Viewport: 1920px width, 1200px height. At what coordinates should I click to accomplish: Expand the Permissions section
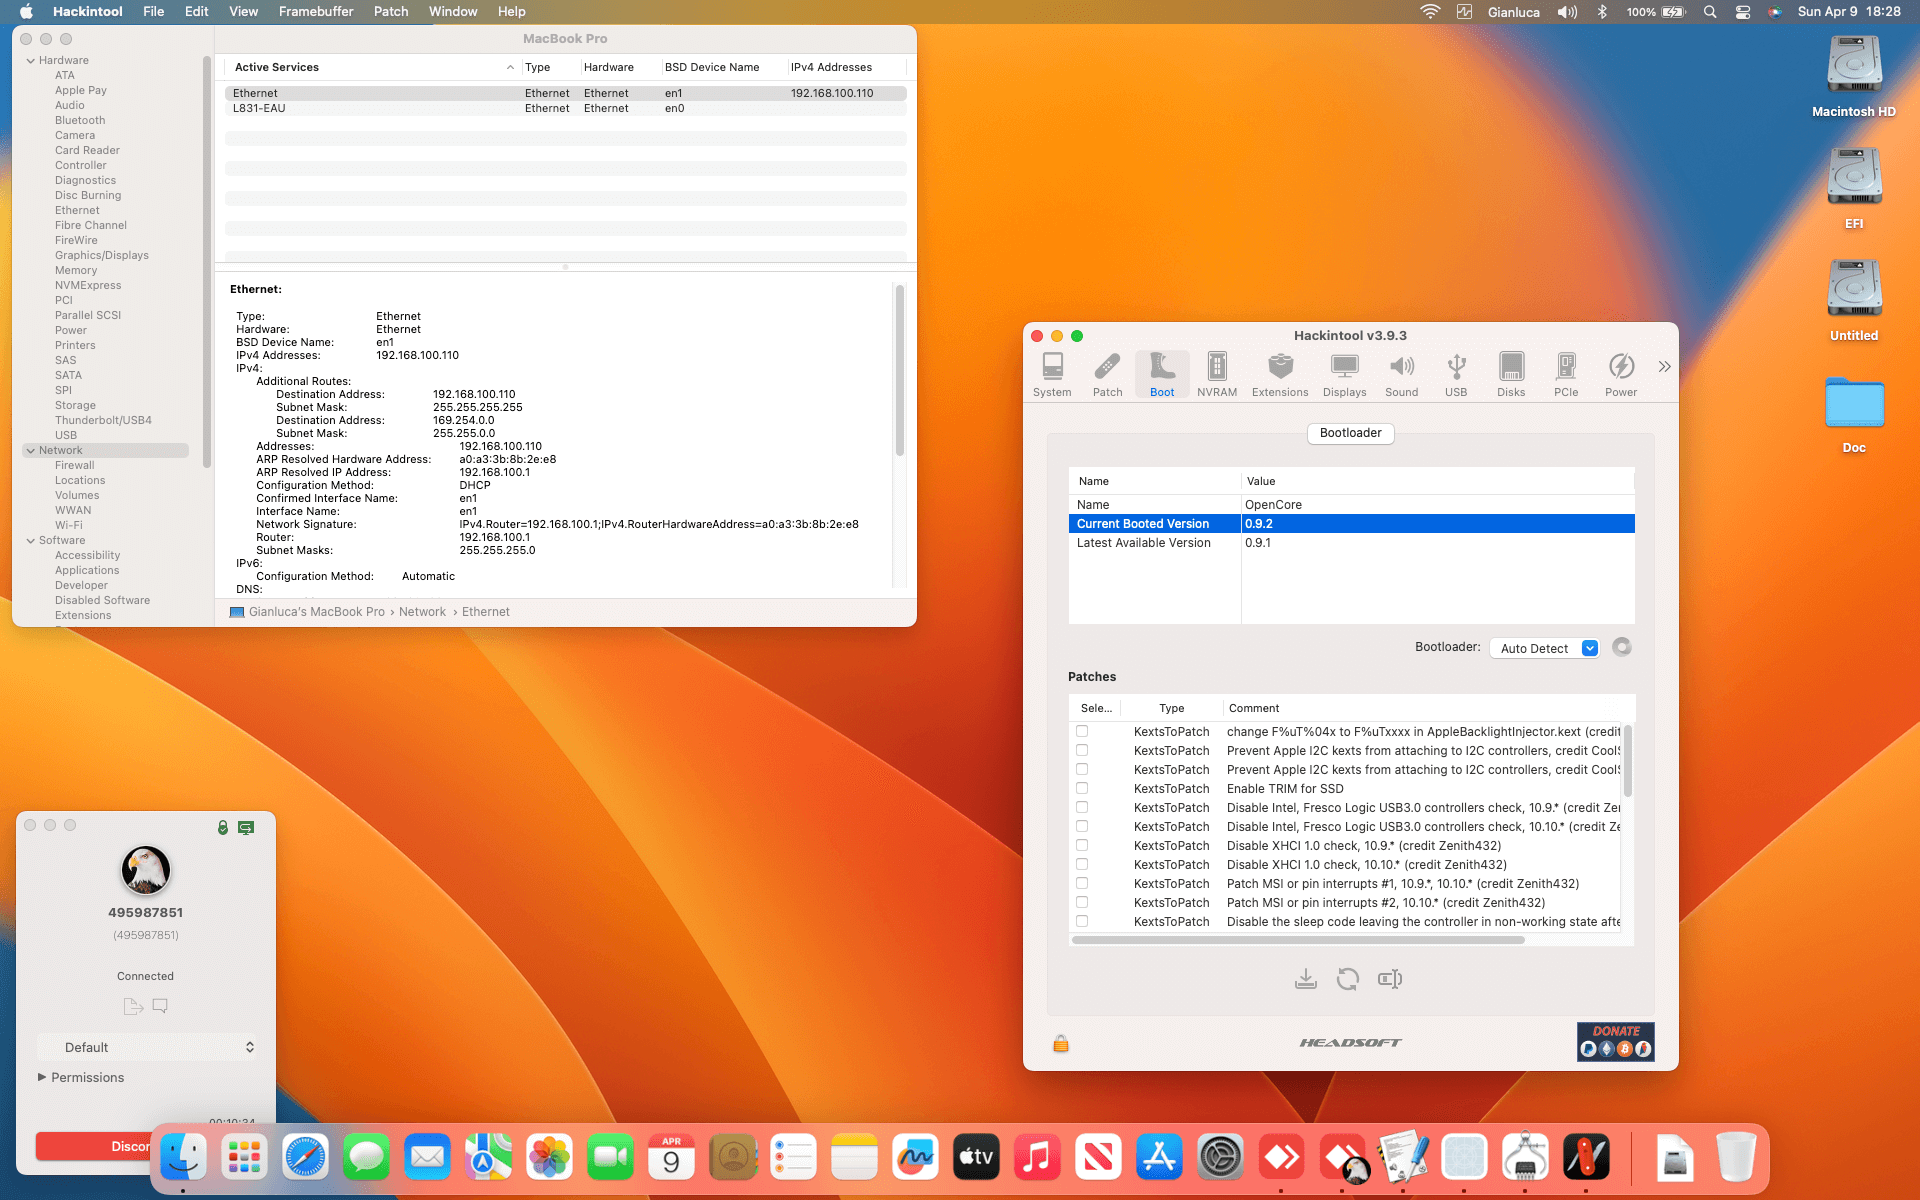click(43, 1077)
